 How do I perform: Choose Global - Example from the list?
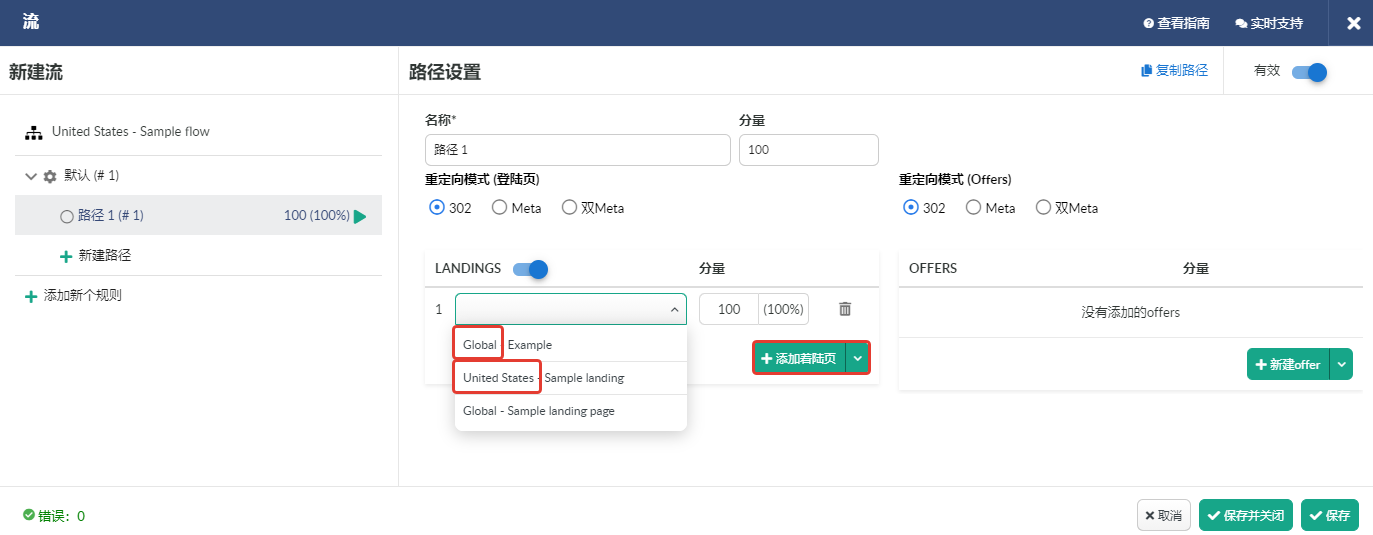571,345
